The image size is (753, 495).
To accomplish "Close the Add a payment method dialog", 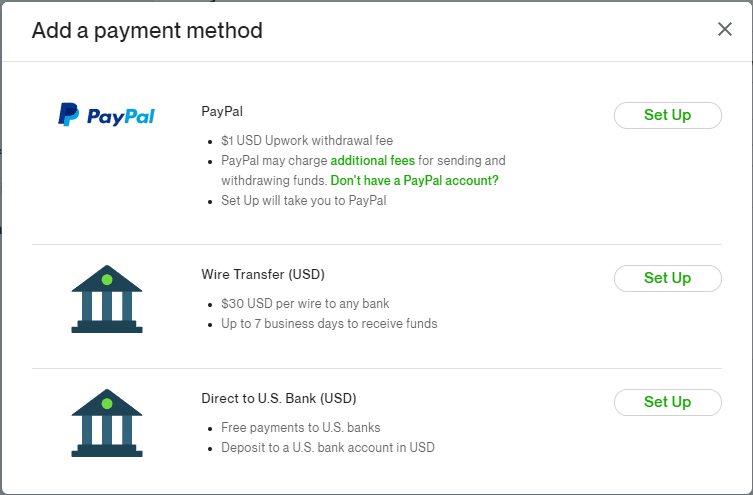I will point(725,29).
